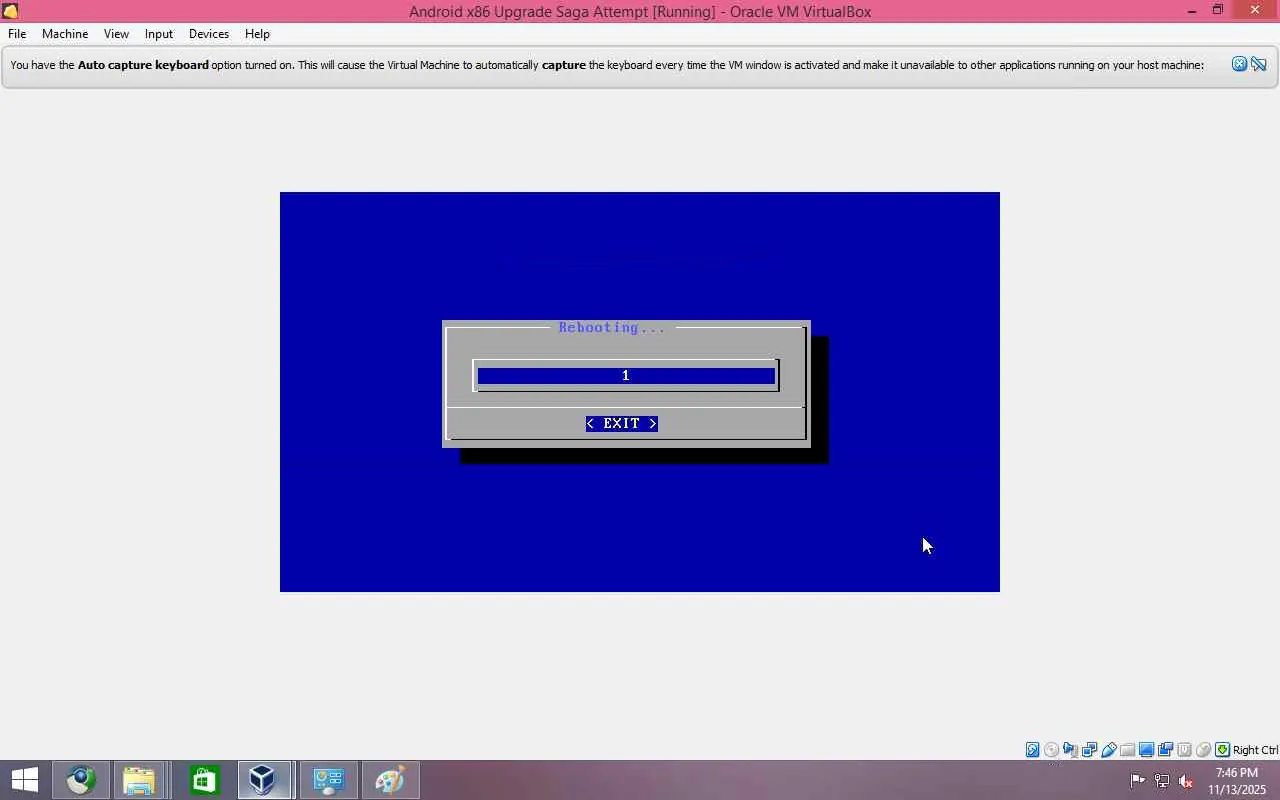Click the audio indicator in status bar
The height and width of the screenshot is (800, 1280).
[1071, 750]
